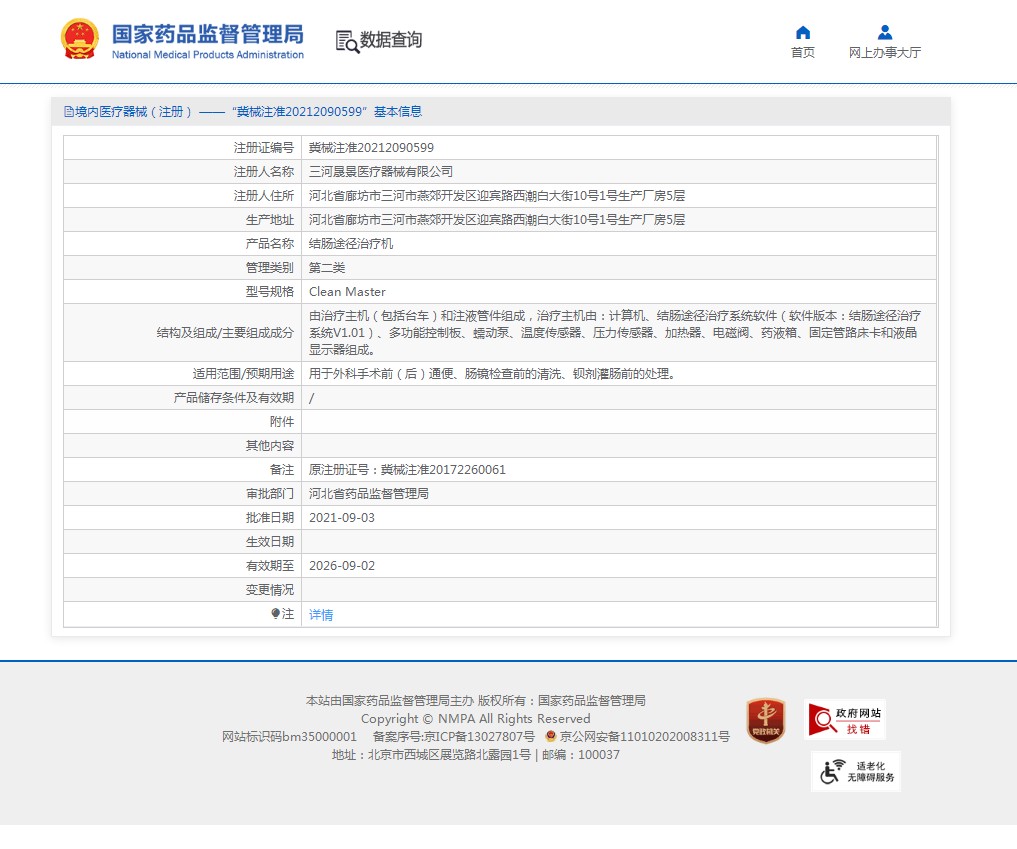Click Copyright © NMPA All Rights Reserved
Image resolution: width=1017 pixels, height=849 pixels.
pos(475,719)
